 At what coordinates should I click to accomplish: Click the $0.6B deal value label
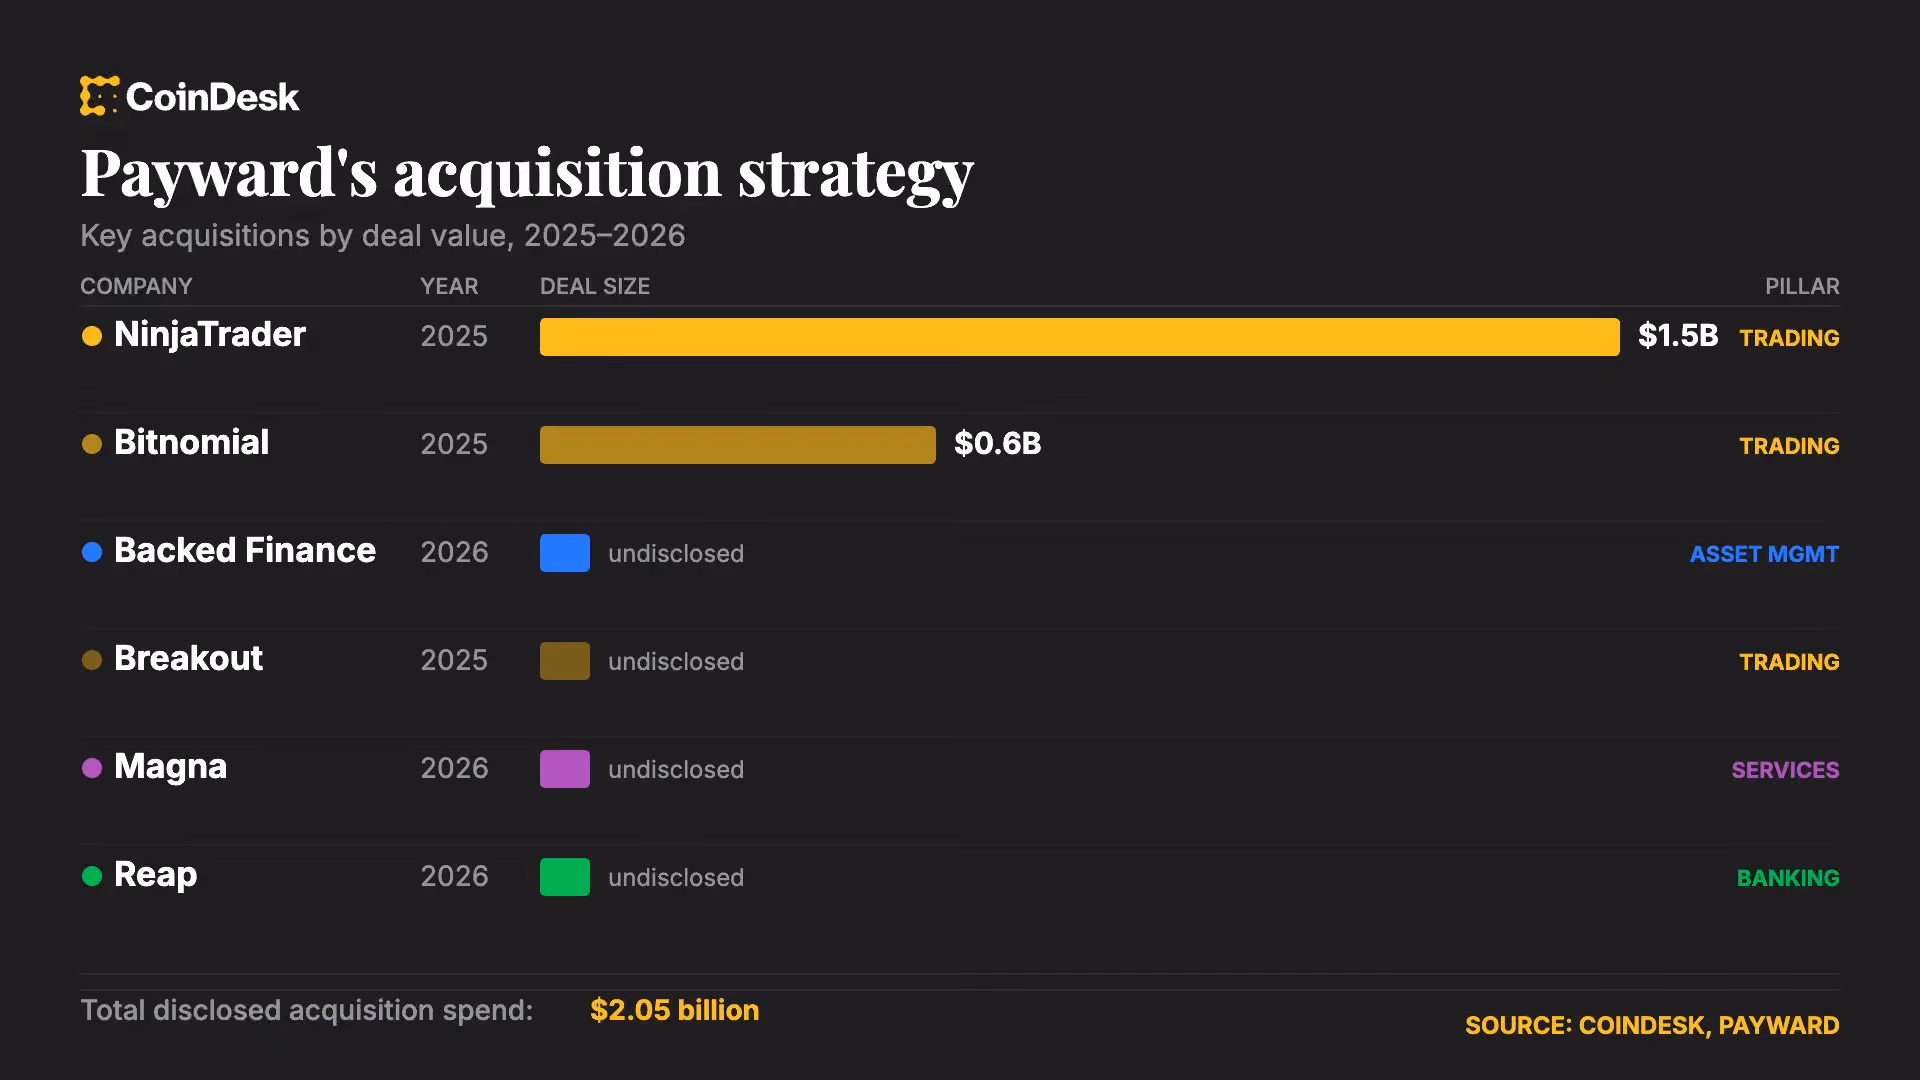coord(998,444)
